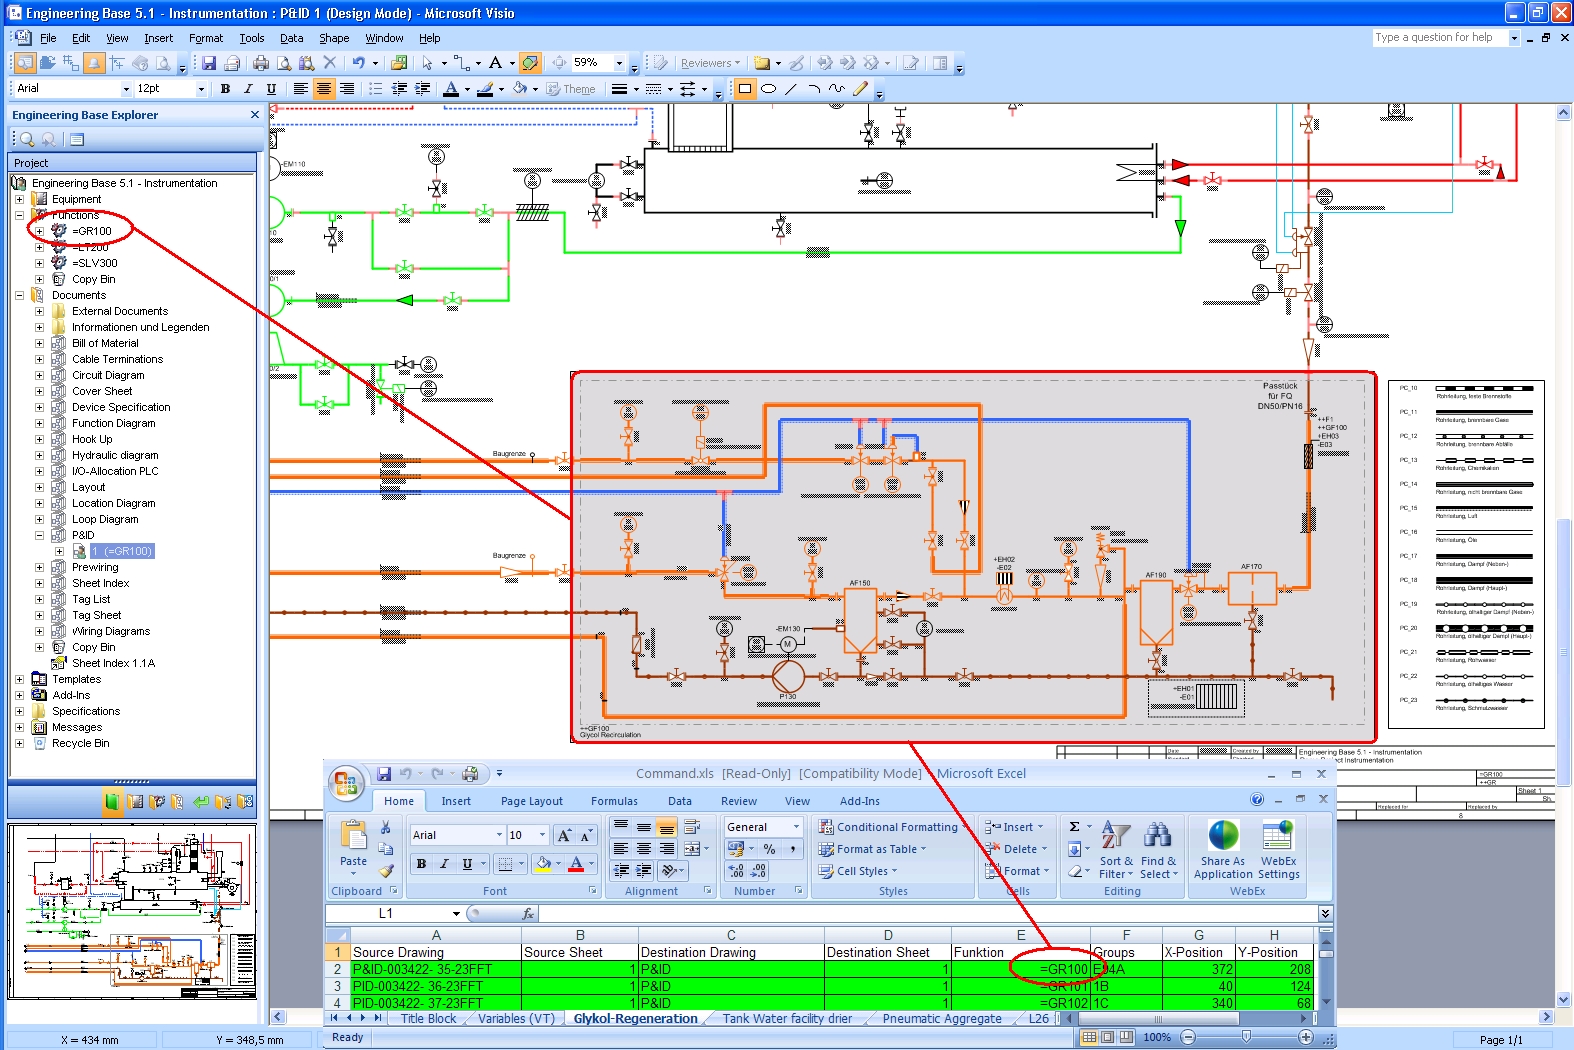Click the Excel fill color swatch

pyautogui.click(x=543, y=864)
